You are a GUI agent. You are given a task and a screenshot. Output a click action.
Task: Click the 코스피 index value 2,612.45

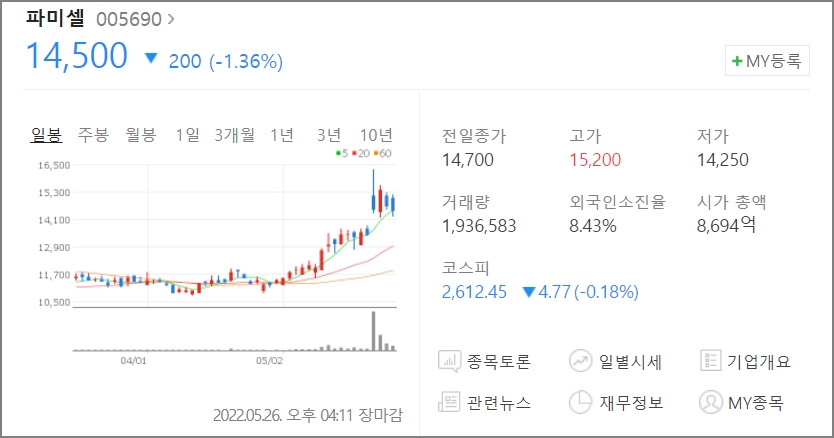click(x=474, y=292)
